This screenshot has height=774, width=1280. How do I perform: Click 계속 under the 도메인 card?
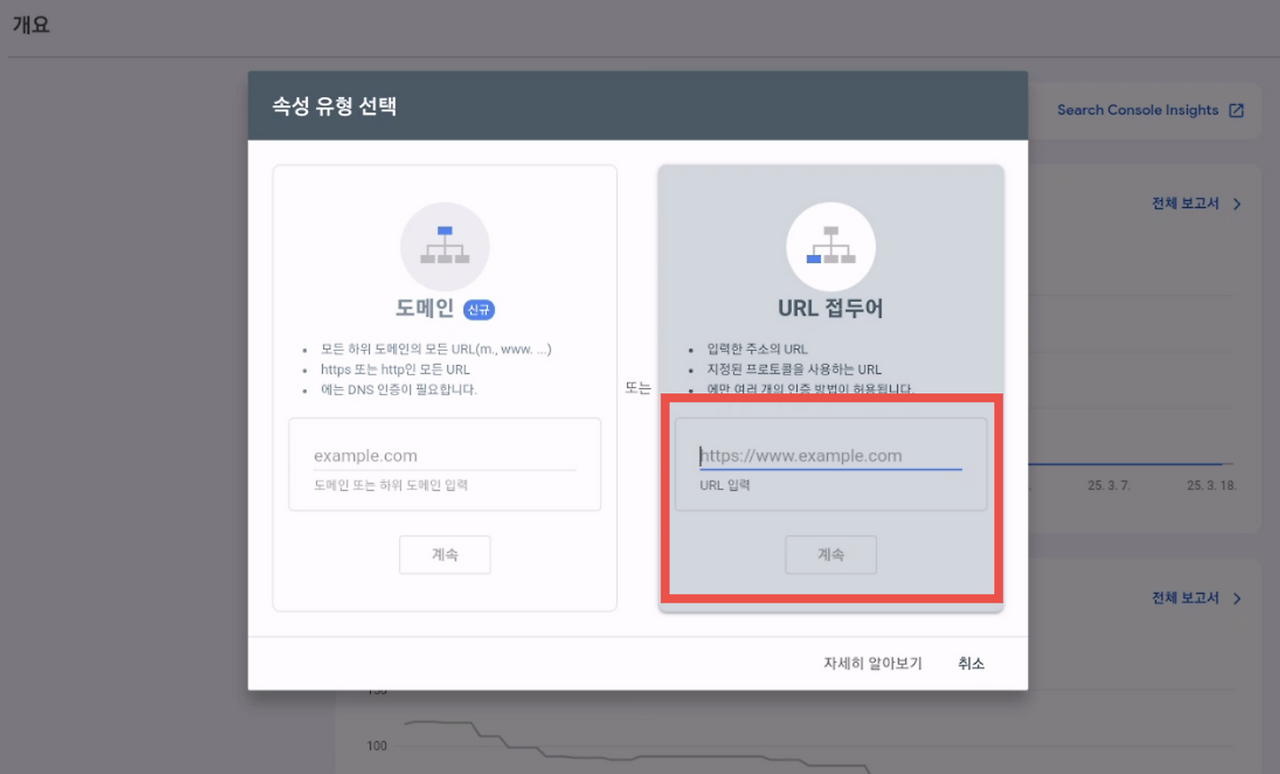coord(444,554)
